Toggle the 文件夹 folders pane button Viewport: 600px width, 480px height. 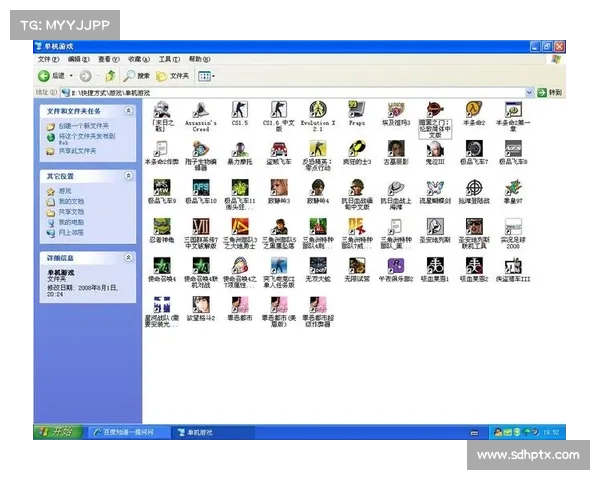click(173, 76)
